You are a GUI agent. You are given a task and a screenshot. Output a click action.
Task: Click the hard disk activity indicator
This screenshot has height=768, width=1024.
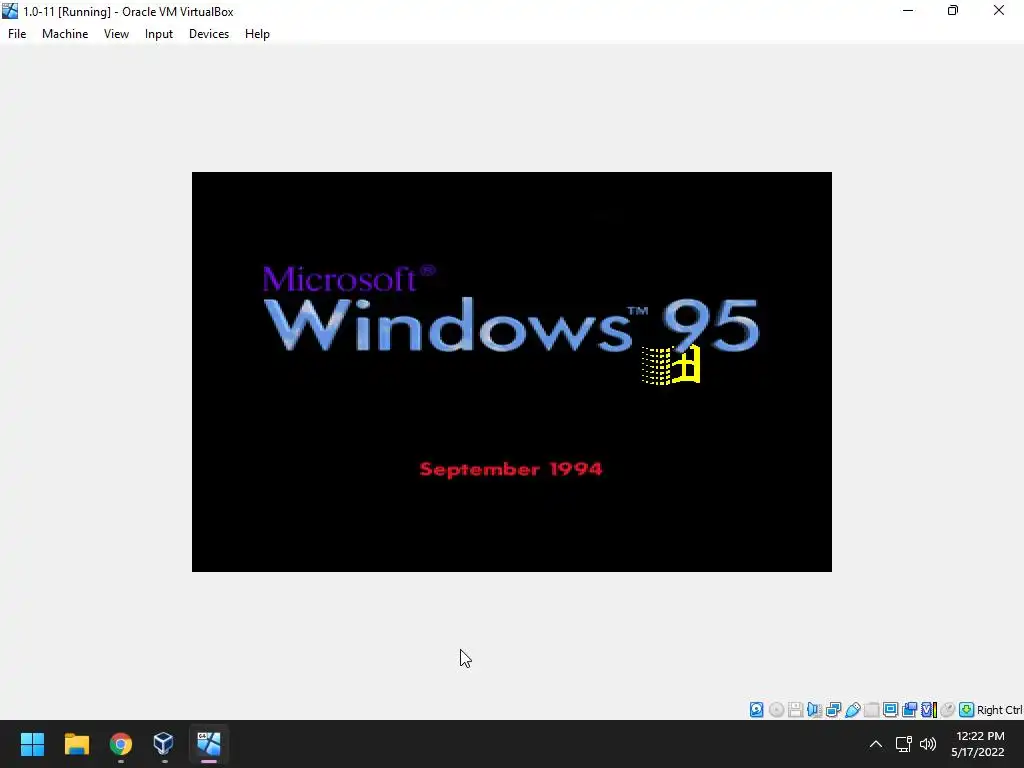(756, 710)
